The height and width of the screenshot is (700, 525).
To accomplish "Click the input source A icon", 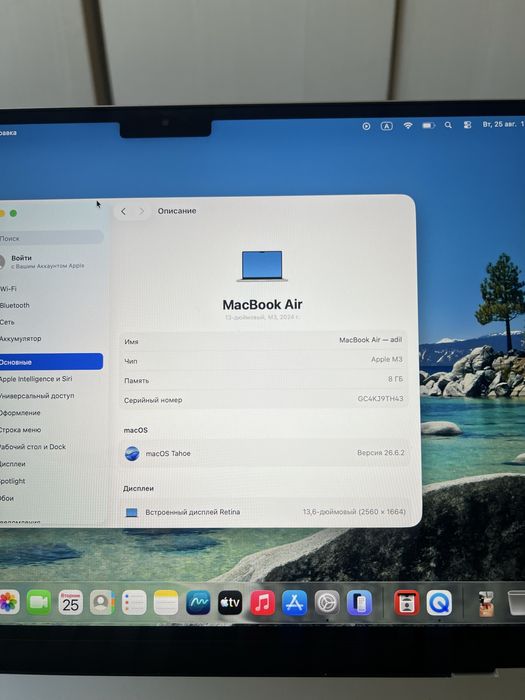I will [387, 126].
